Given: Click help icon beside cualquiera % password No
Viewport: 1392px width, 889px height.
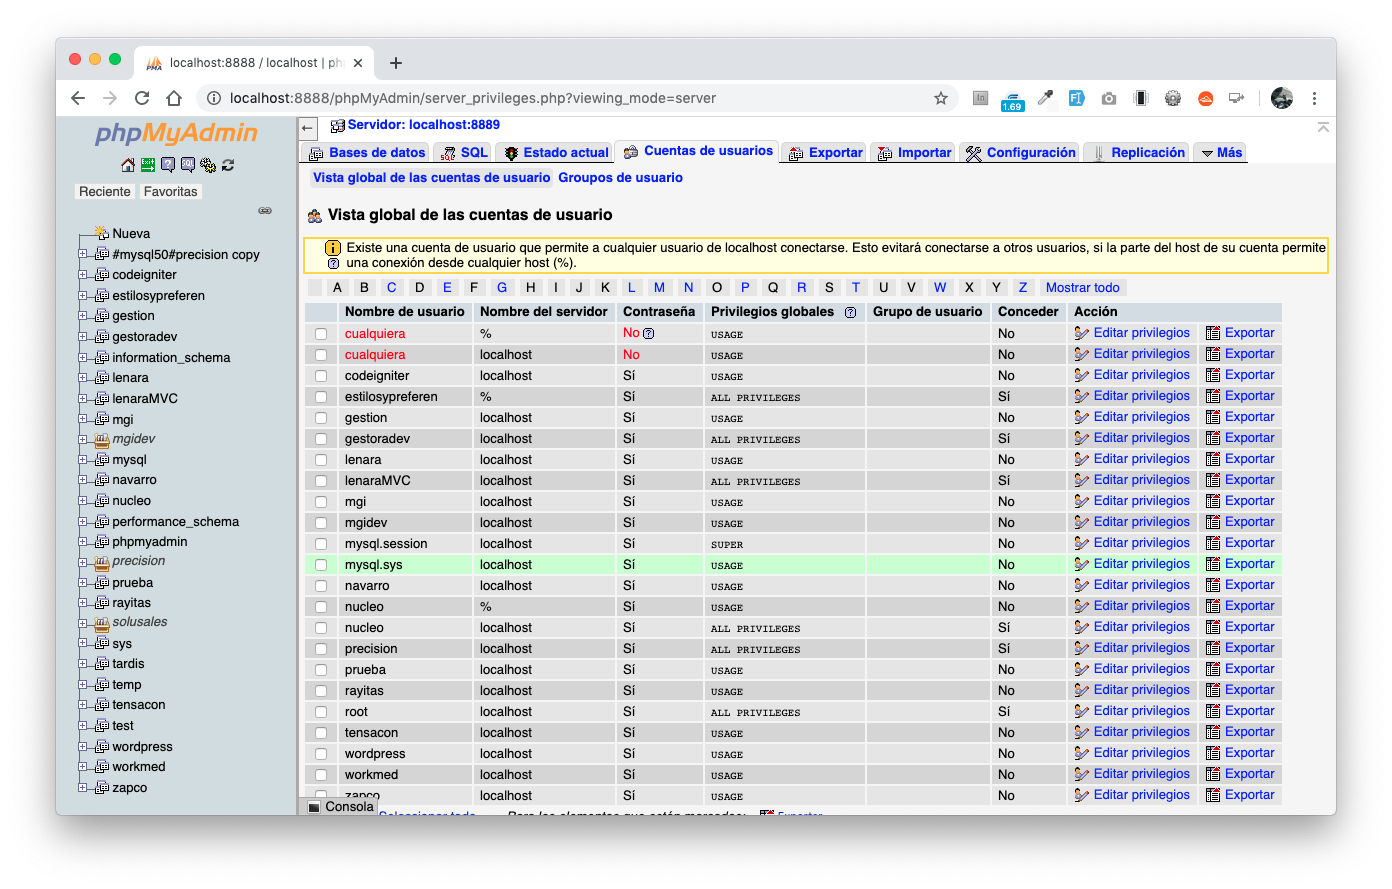Looking at the screenshot, I should click(x=648, y=333).
